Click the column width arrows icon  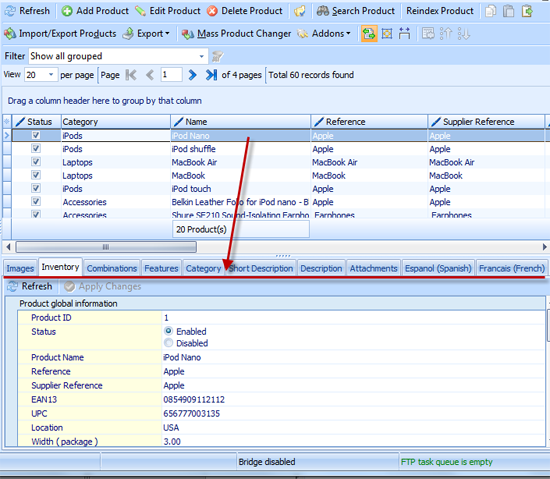point(404,34)
